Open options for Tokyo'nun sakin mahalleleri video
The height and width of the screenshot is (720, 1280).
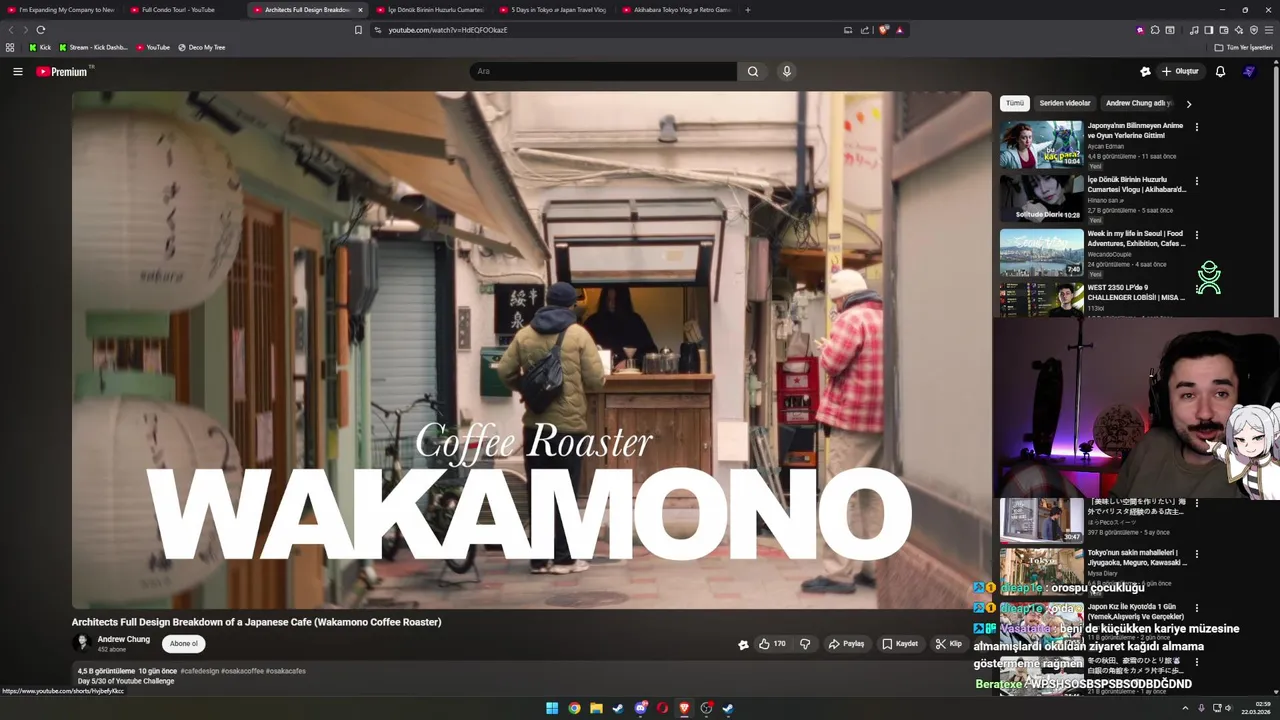pos(1196,553)
